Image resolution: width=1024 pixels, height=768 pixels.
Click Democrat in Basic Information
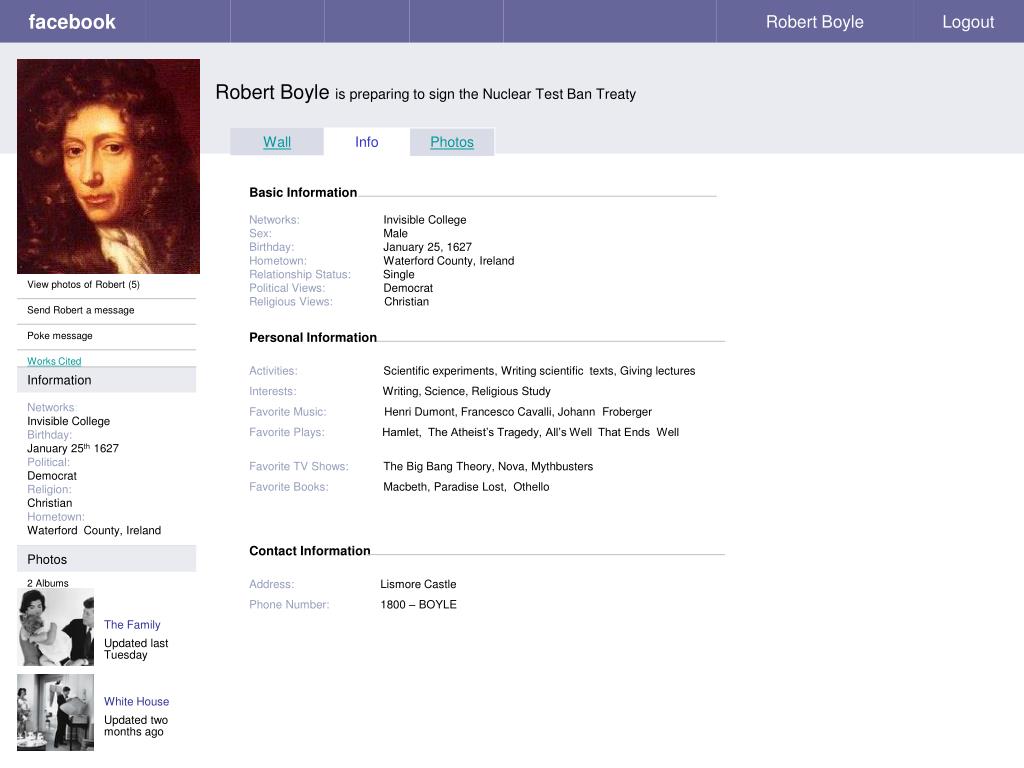[x=408, y=288]
